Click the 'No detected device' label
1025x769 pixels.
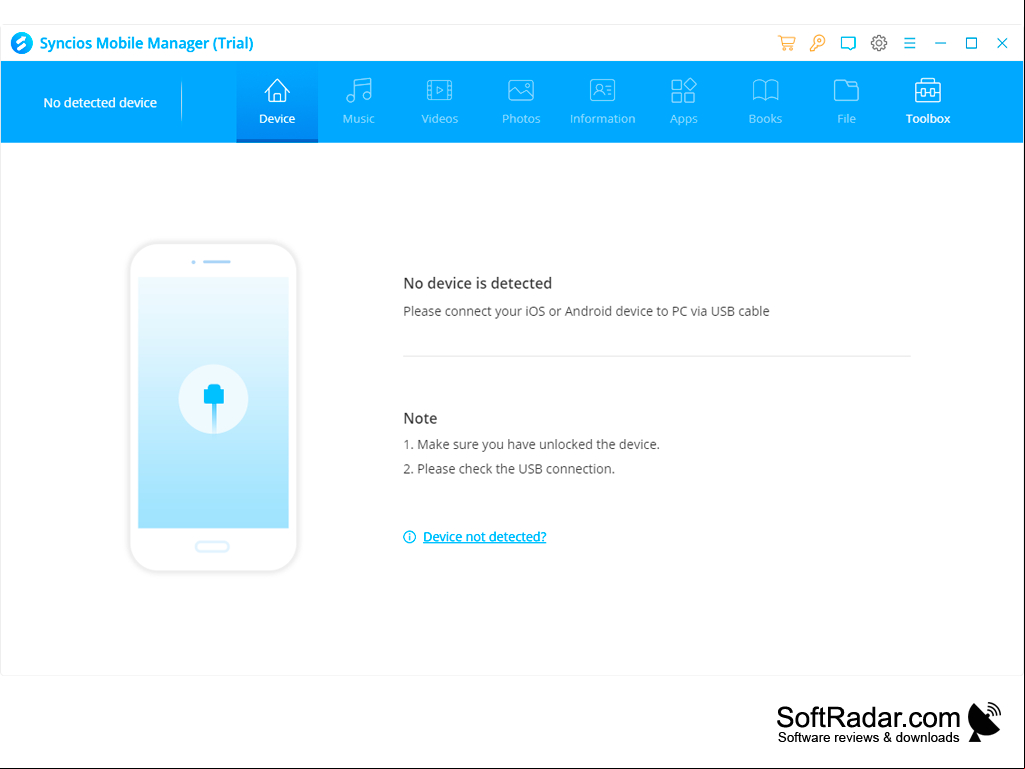coord(100,103)
